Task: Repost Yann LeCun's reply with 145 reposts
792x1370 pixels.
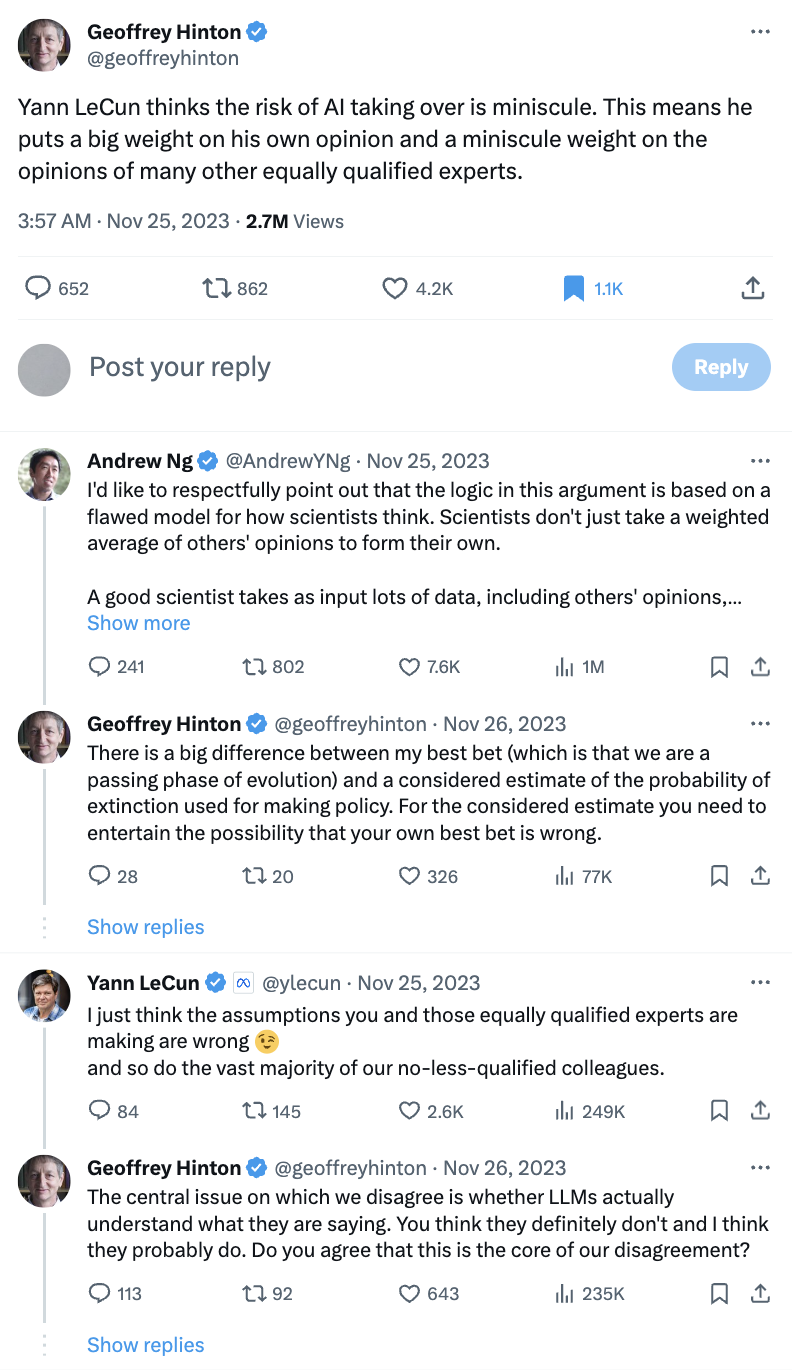Action: 254,1110
